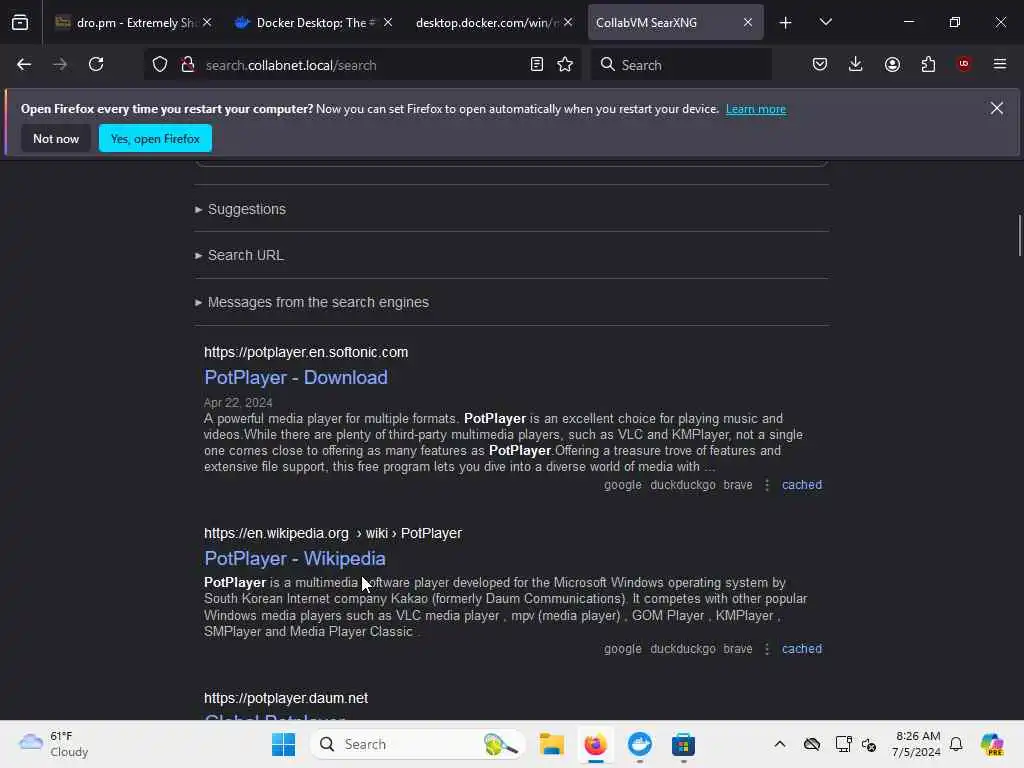
Task: Open PotPlayer - Wikipedia result
Action: click(x=295, y=558)
